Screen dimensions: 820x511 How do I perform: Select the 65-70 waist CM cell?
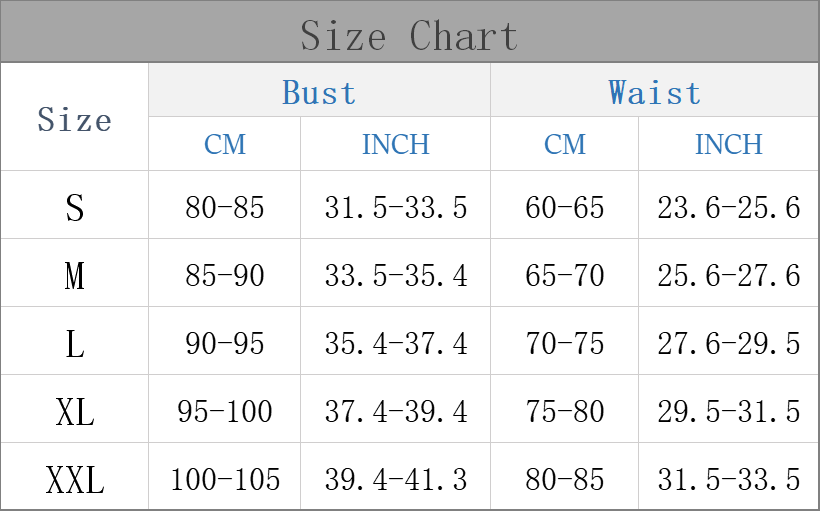point(564,276)
